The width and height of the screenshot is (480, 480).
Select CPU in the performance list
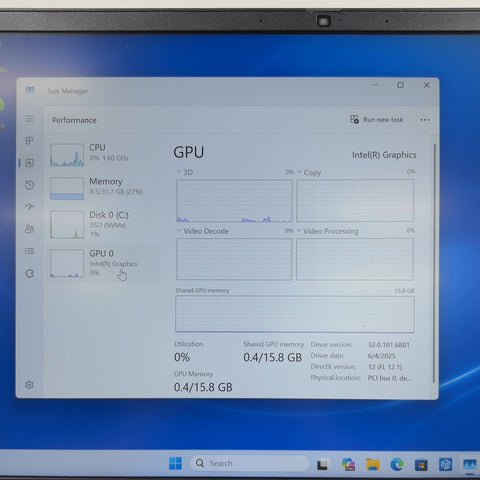(x=103, y=155)
